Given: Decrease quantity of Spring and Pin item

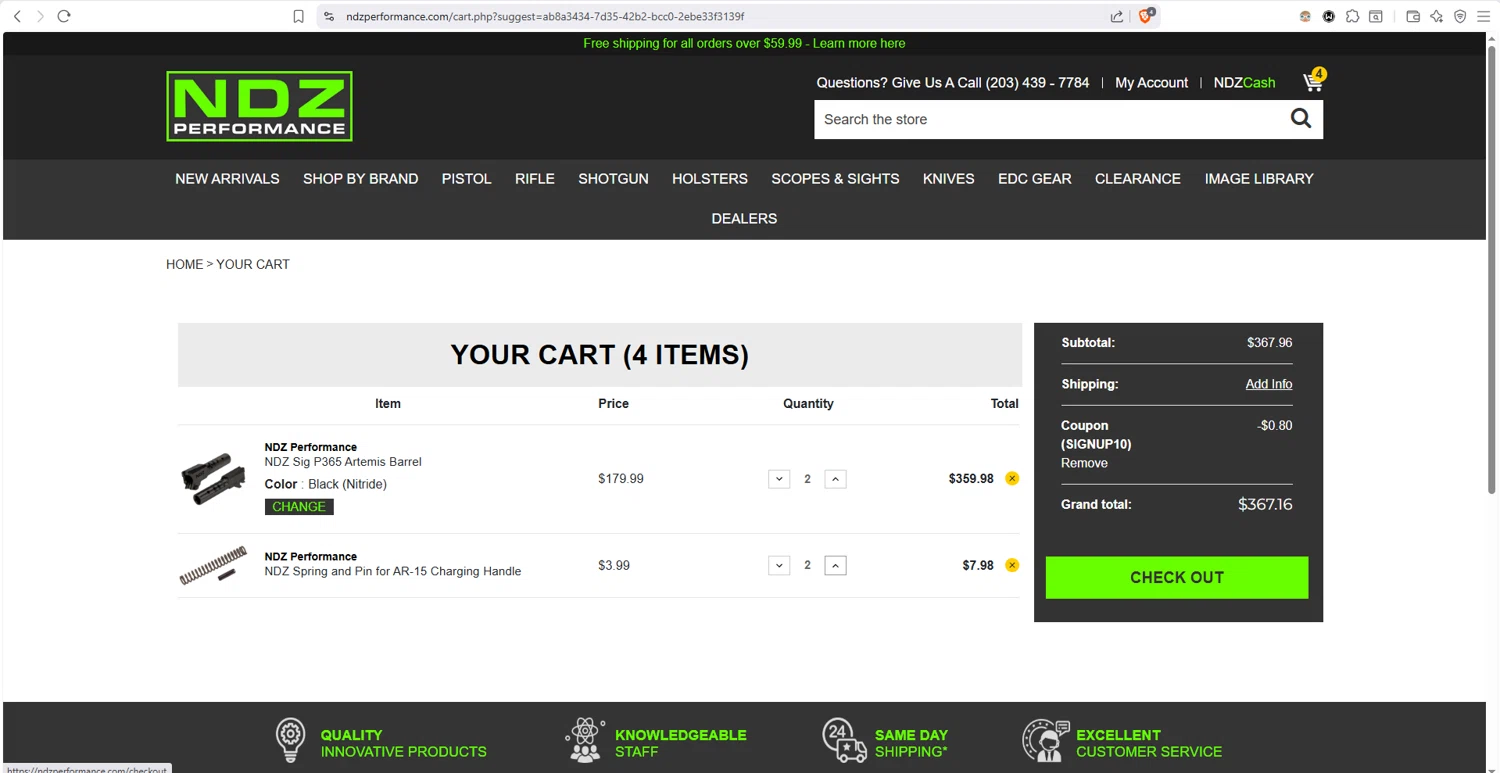Looking at the screenshot, I should point(779,566).
